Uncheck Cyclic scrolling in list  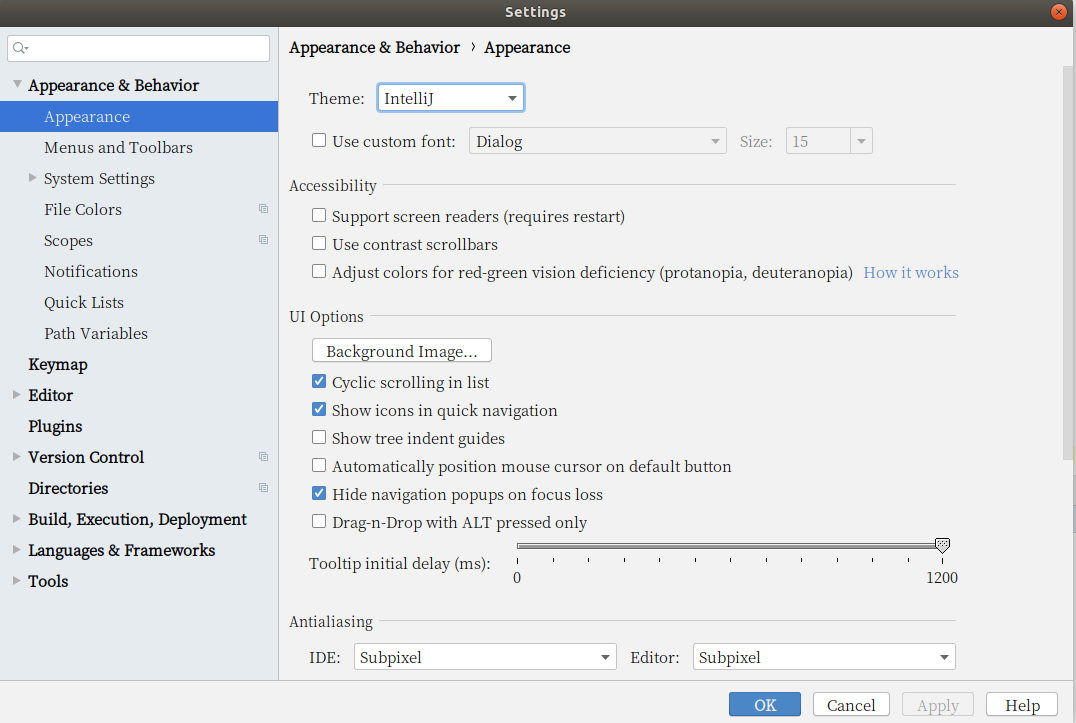[319, 381]
